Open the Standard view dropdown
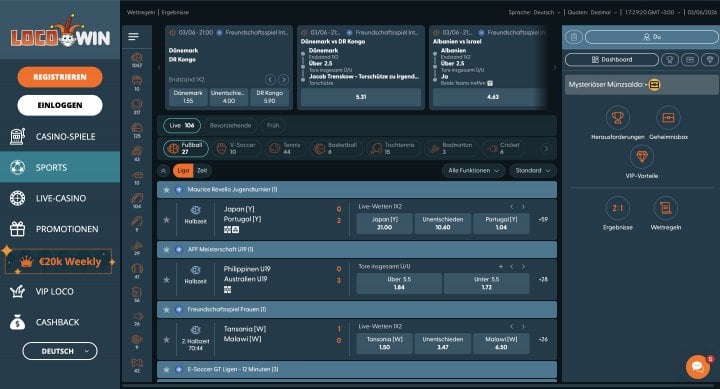Screen dimensions: 720x389 [x=532, y=171]
